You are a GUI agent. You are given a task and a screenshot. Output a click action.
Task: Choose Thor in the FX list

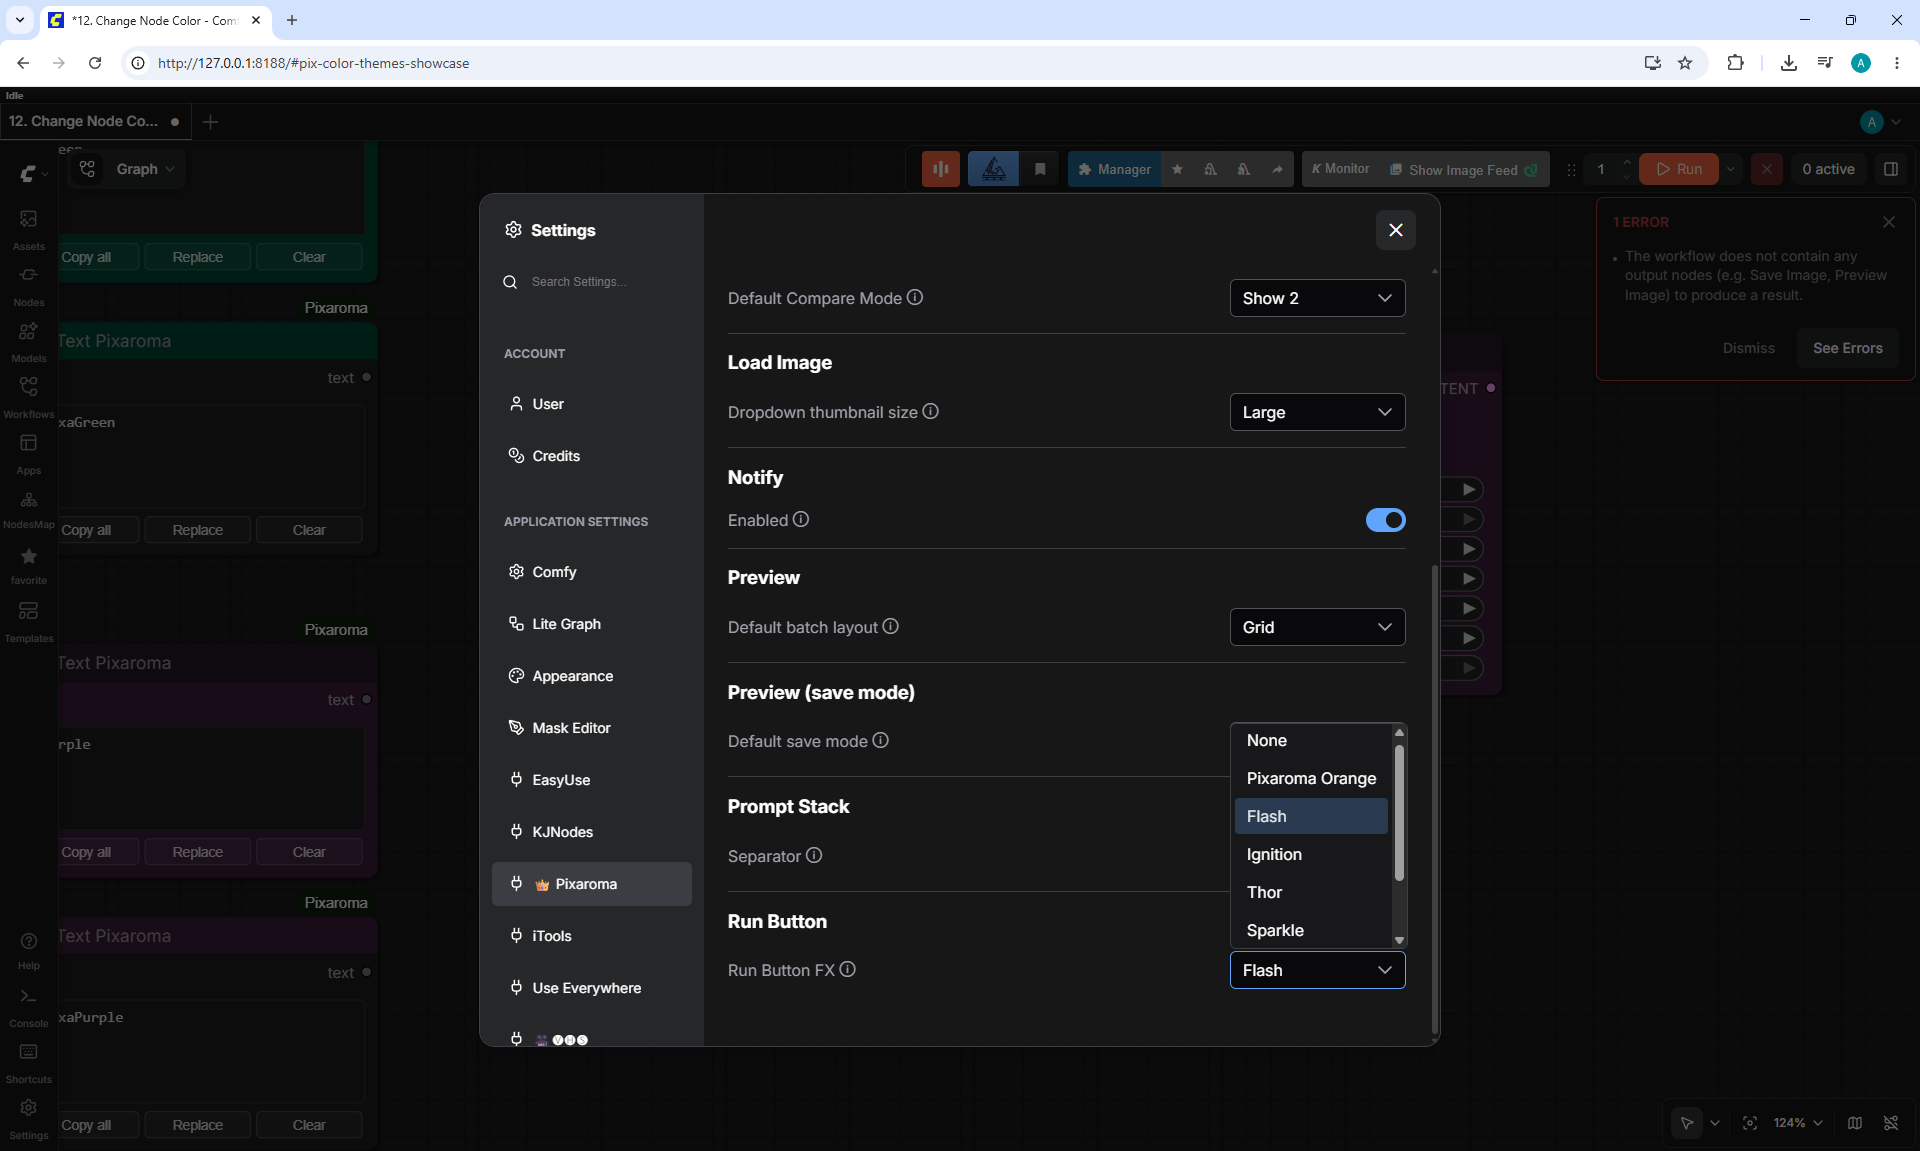[1311, 892]
